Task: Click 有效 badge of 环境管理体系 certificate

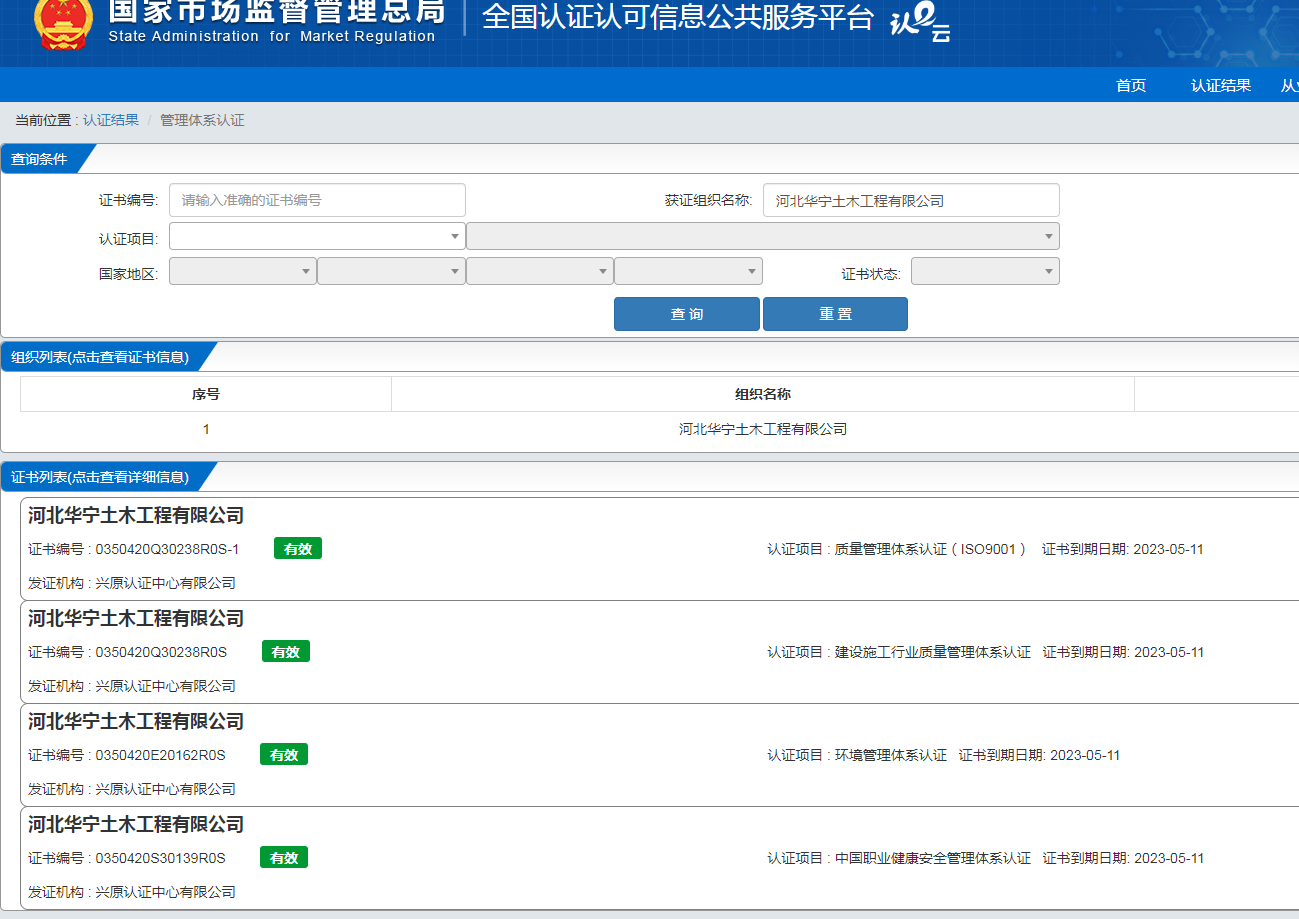Action: click(x=284, y=755)
